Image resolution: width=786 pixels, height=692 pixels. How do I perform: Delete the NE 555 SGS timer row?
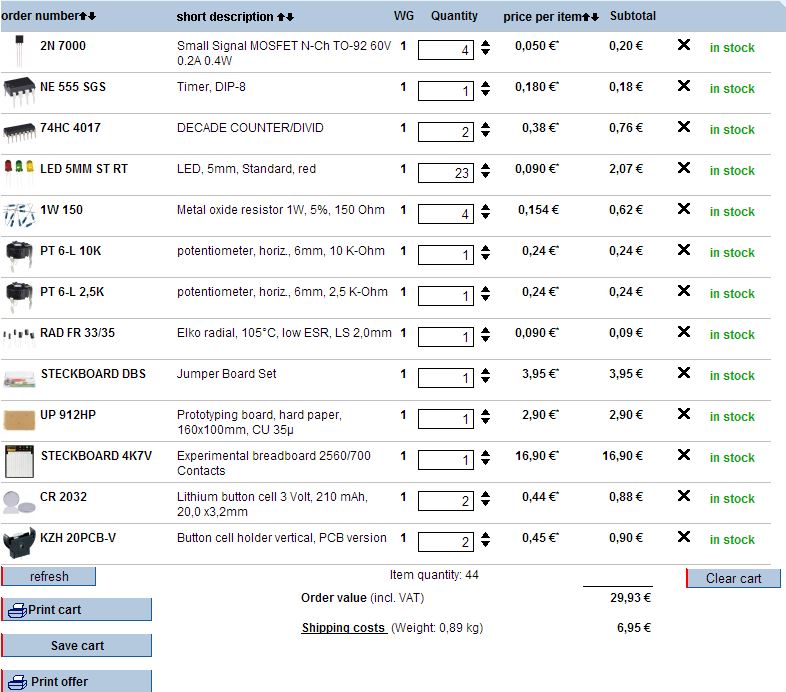point(684,86)
